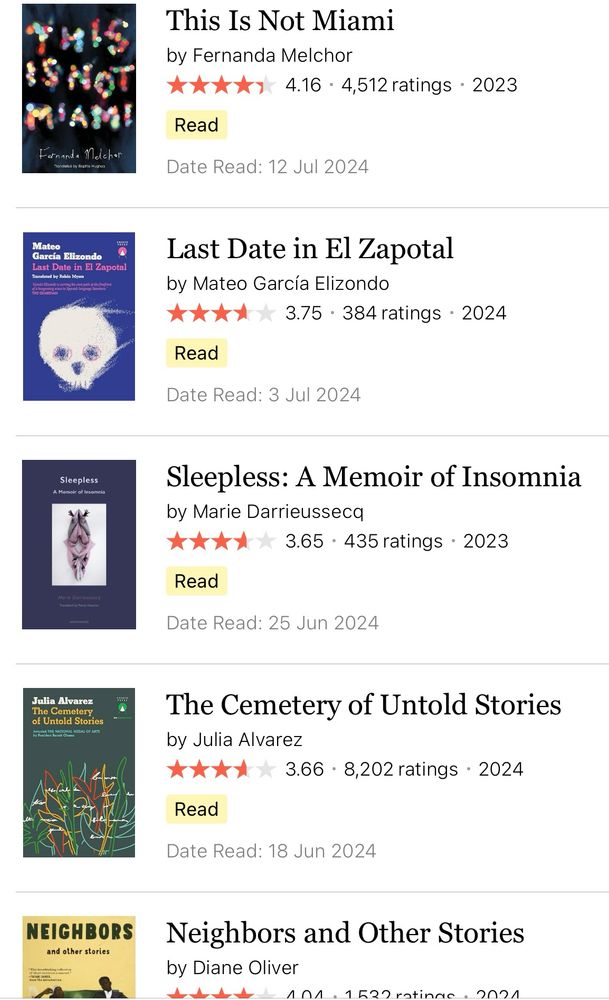Open The Cemetery of Untold Stories title
Viewport: 609px width, 1000px height.
click(x=363, y=704)
